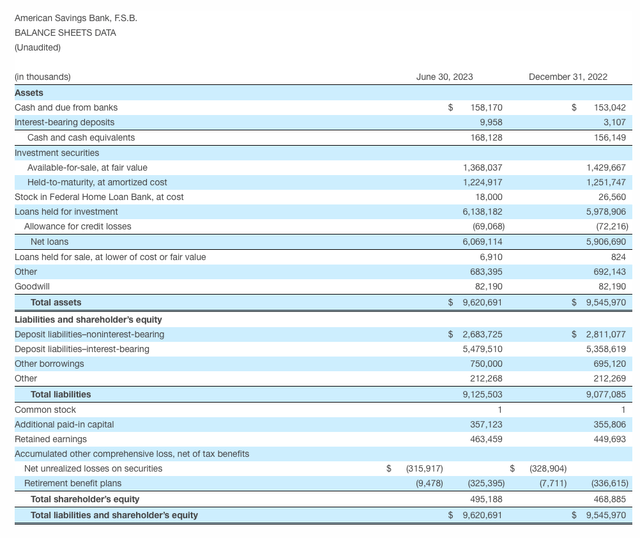Select the 2022 total assets value 9,545,970

606,302
